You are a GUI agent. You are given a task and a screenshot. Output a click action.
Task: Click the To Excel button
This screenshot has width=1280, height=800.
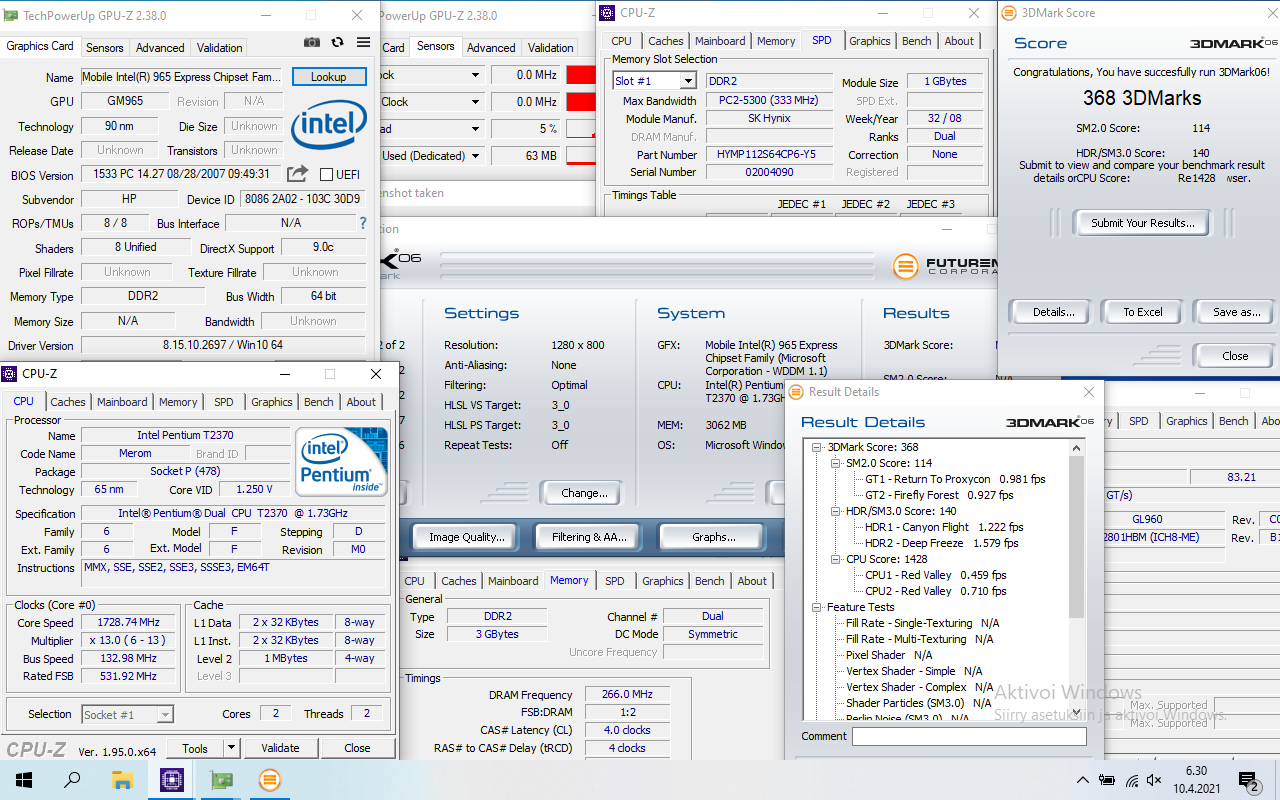click(1142, 312)
